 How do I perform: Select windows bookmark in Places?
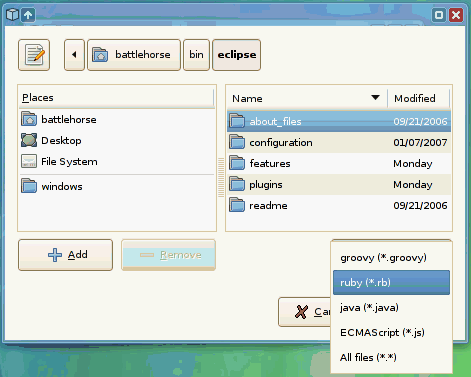click(x=117, y=186)
